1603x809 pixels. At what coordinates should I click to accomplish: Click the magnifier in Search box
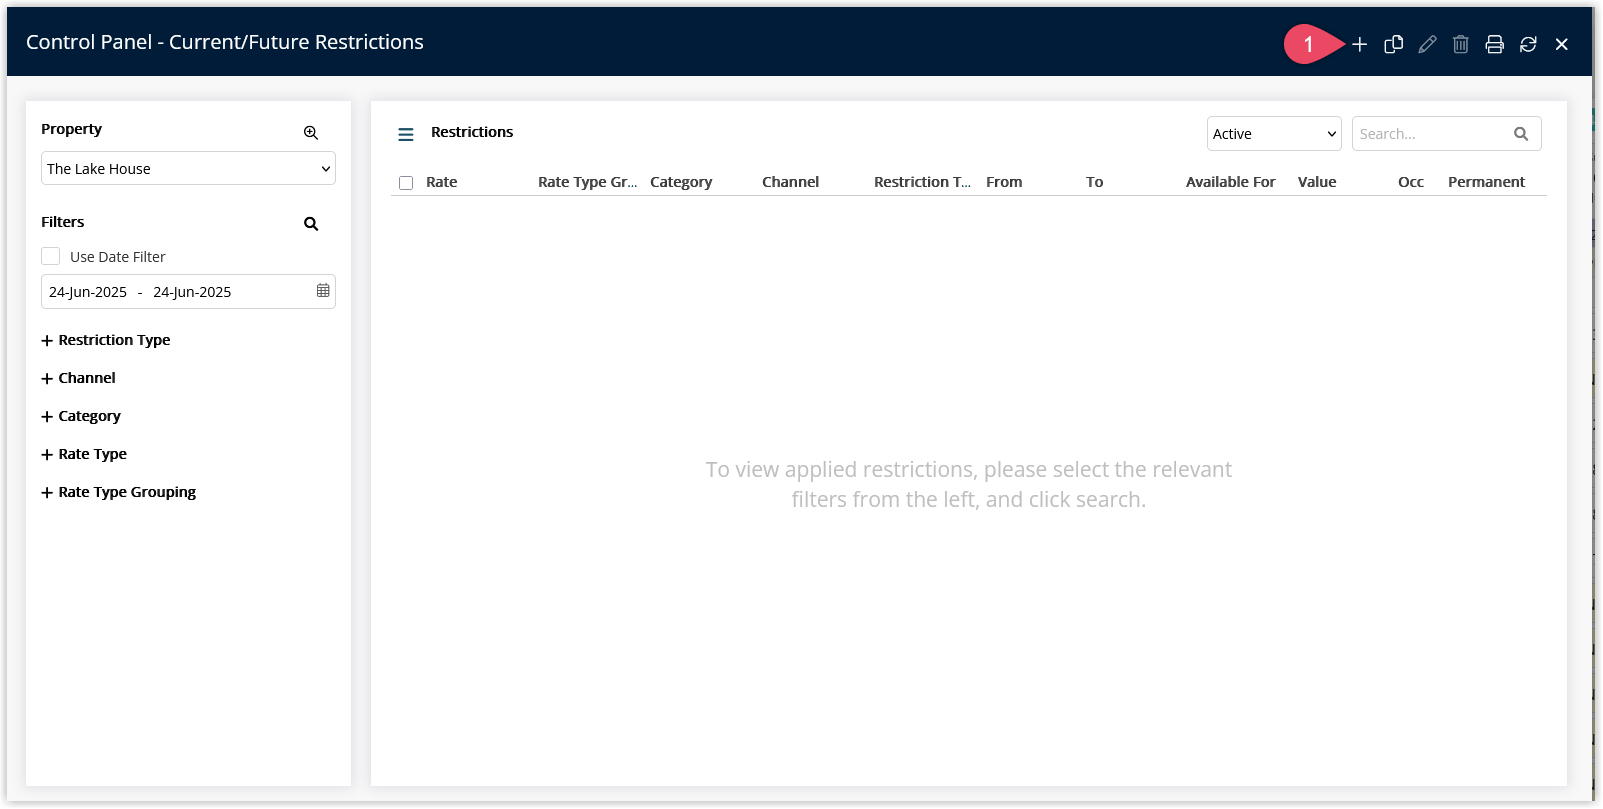(x=1521, y=134)
